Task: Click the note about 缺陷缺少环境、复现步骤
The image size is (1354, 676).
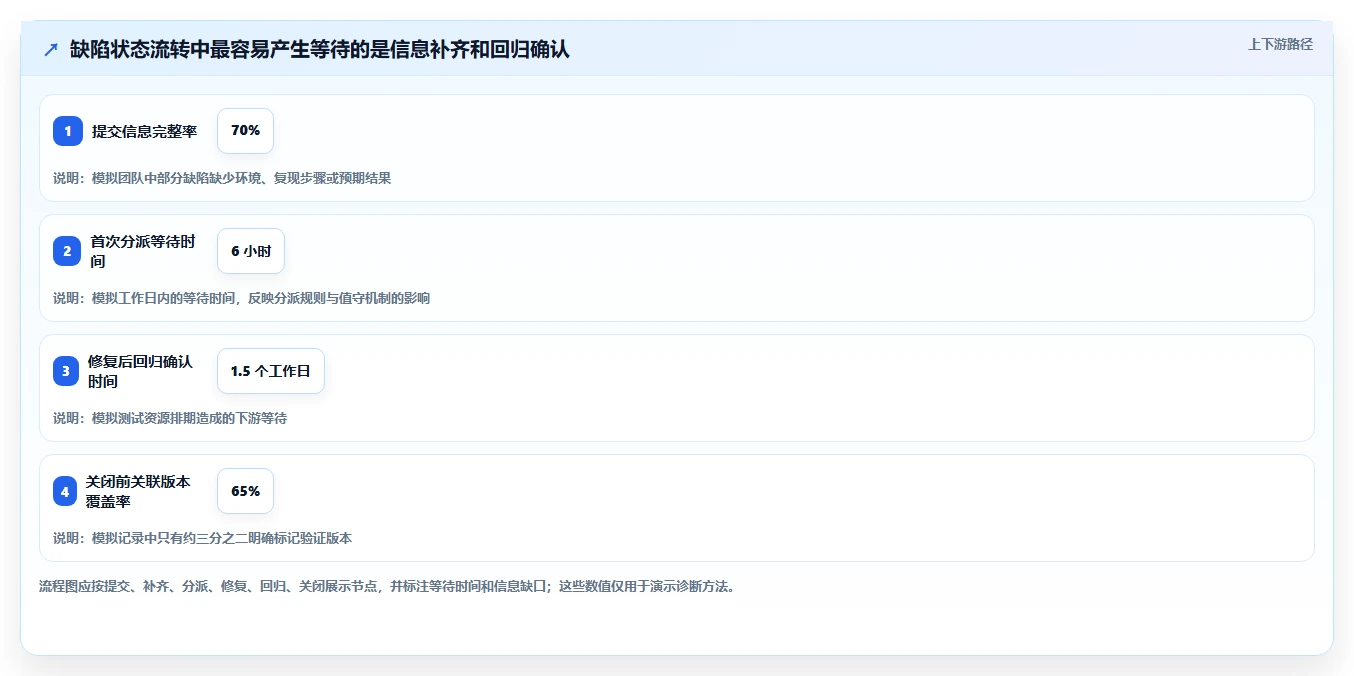Action: pyautogui.click(x=222, y=178)
